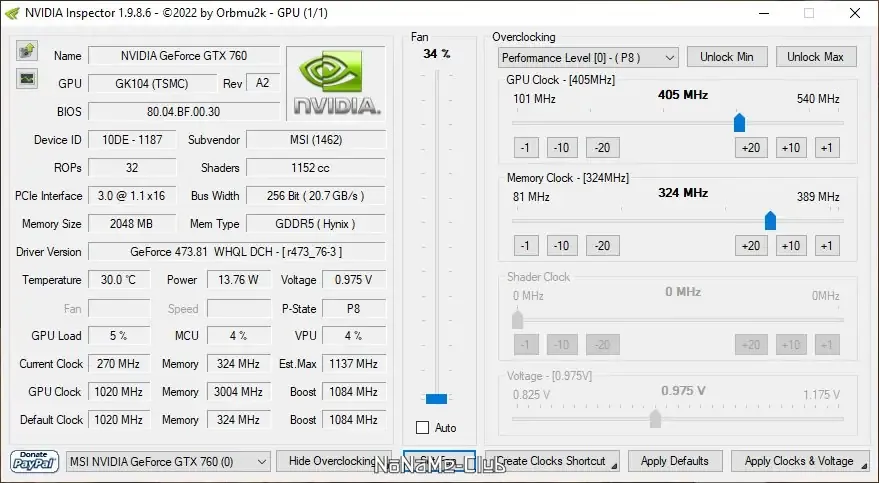
Task: Decrease GPU Clock by 10 MHz
Action: click(562, 147)
